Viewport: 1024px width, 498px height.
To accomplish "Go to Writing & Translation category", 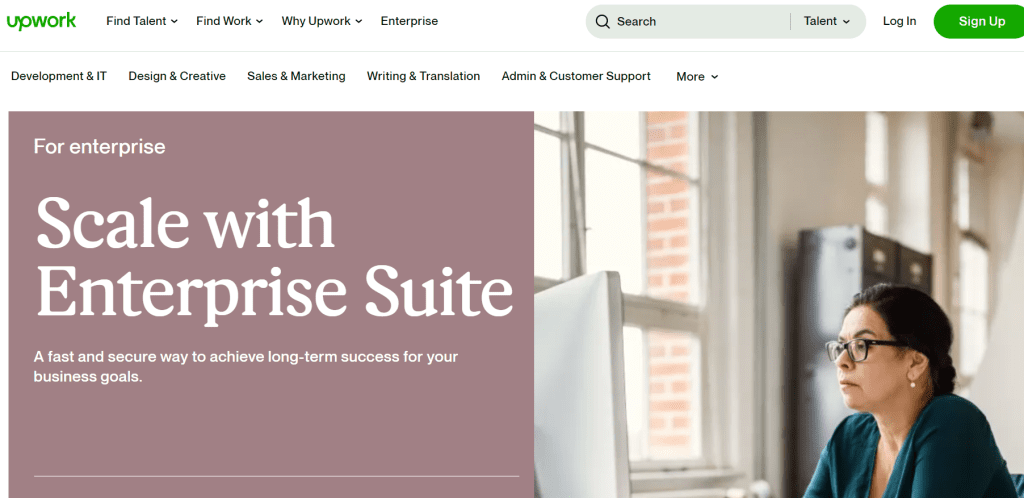I will (x=423, y=76).
